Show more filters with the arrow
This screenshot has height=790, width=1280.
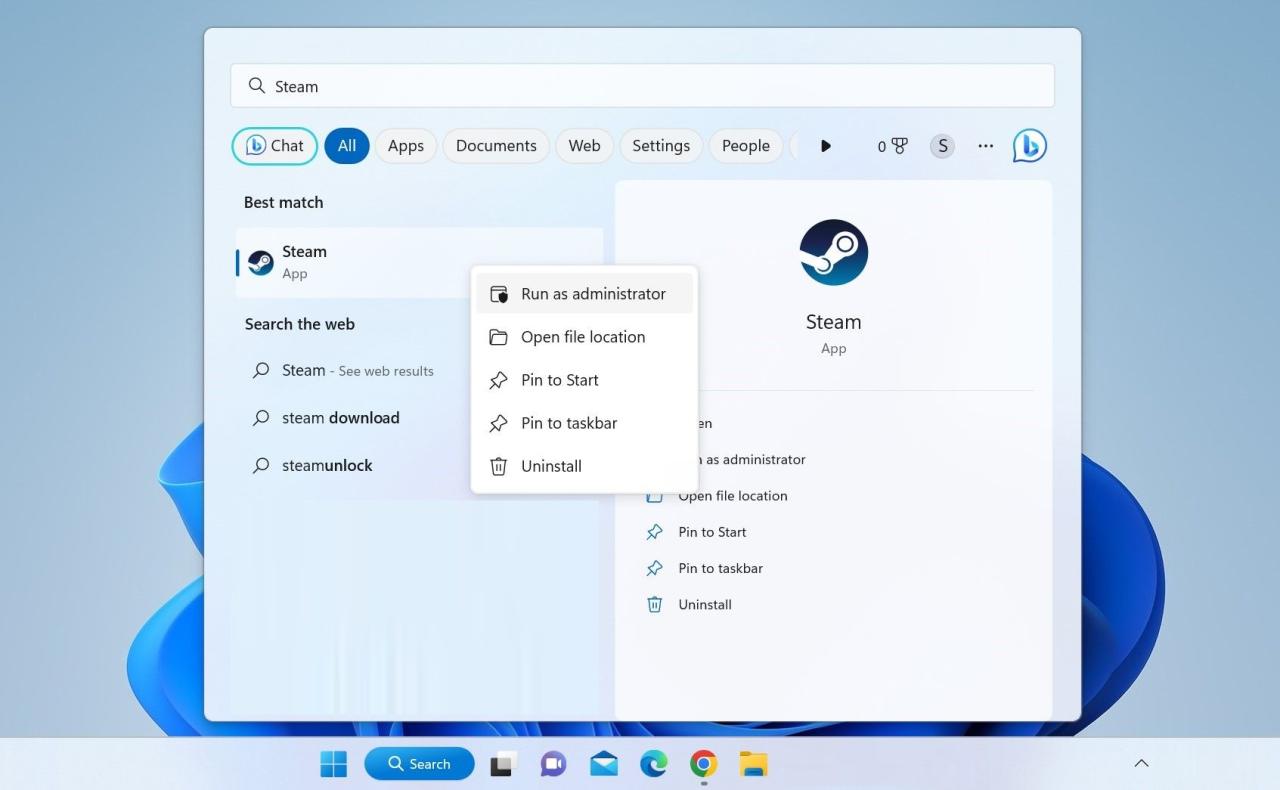pyautogui.click(x=825, y=146)
